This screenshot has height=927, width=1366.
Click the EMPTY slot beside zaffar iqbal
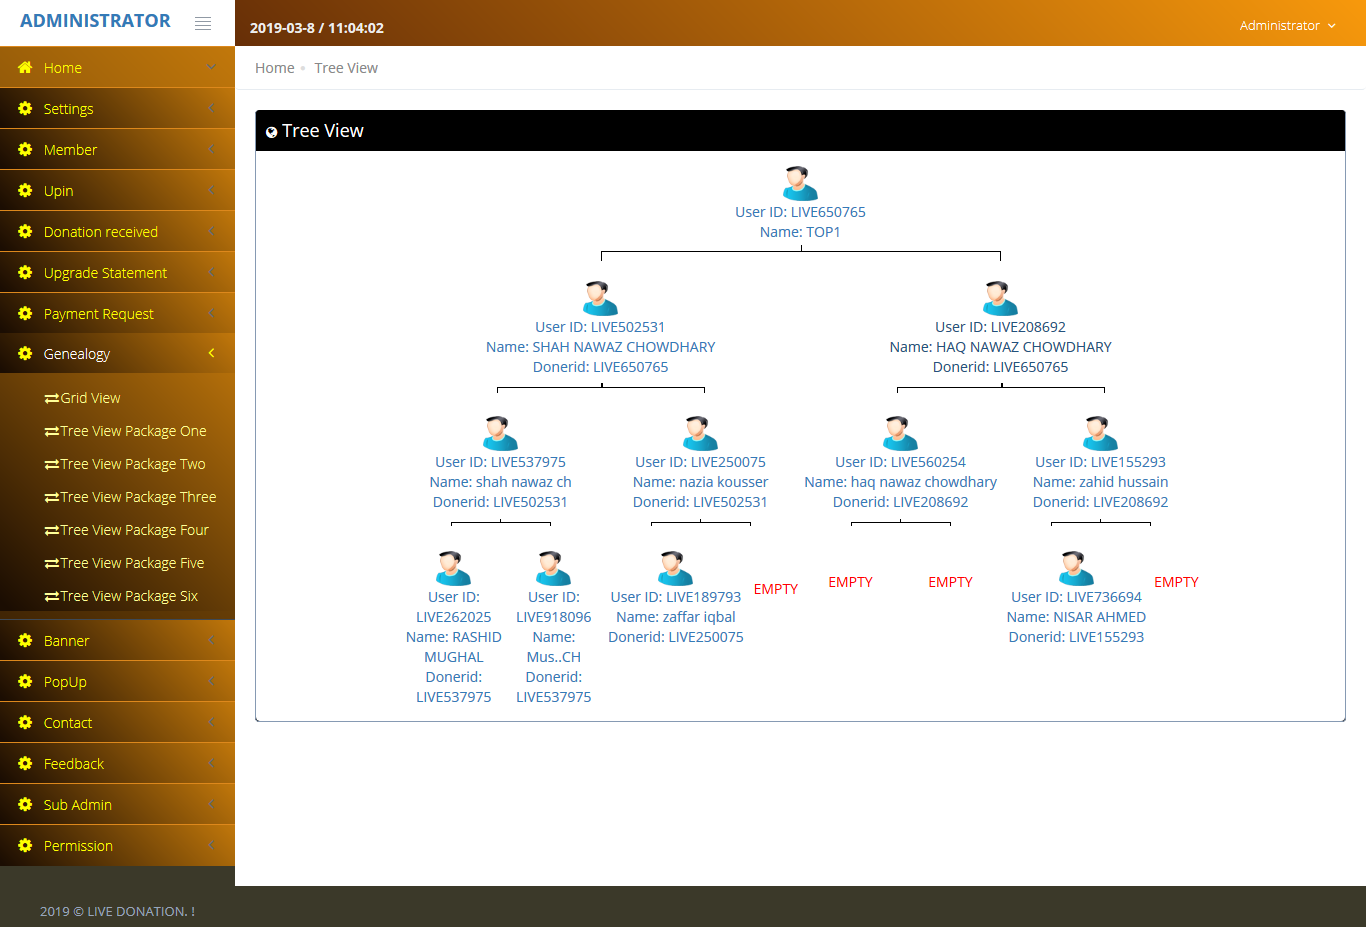click(x=775, y=589)
